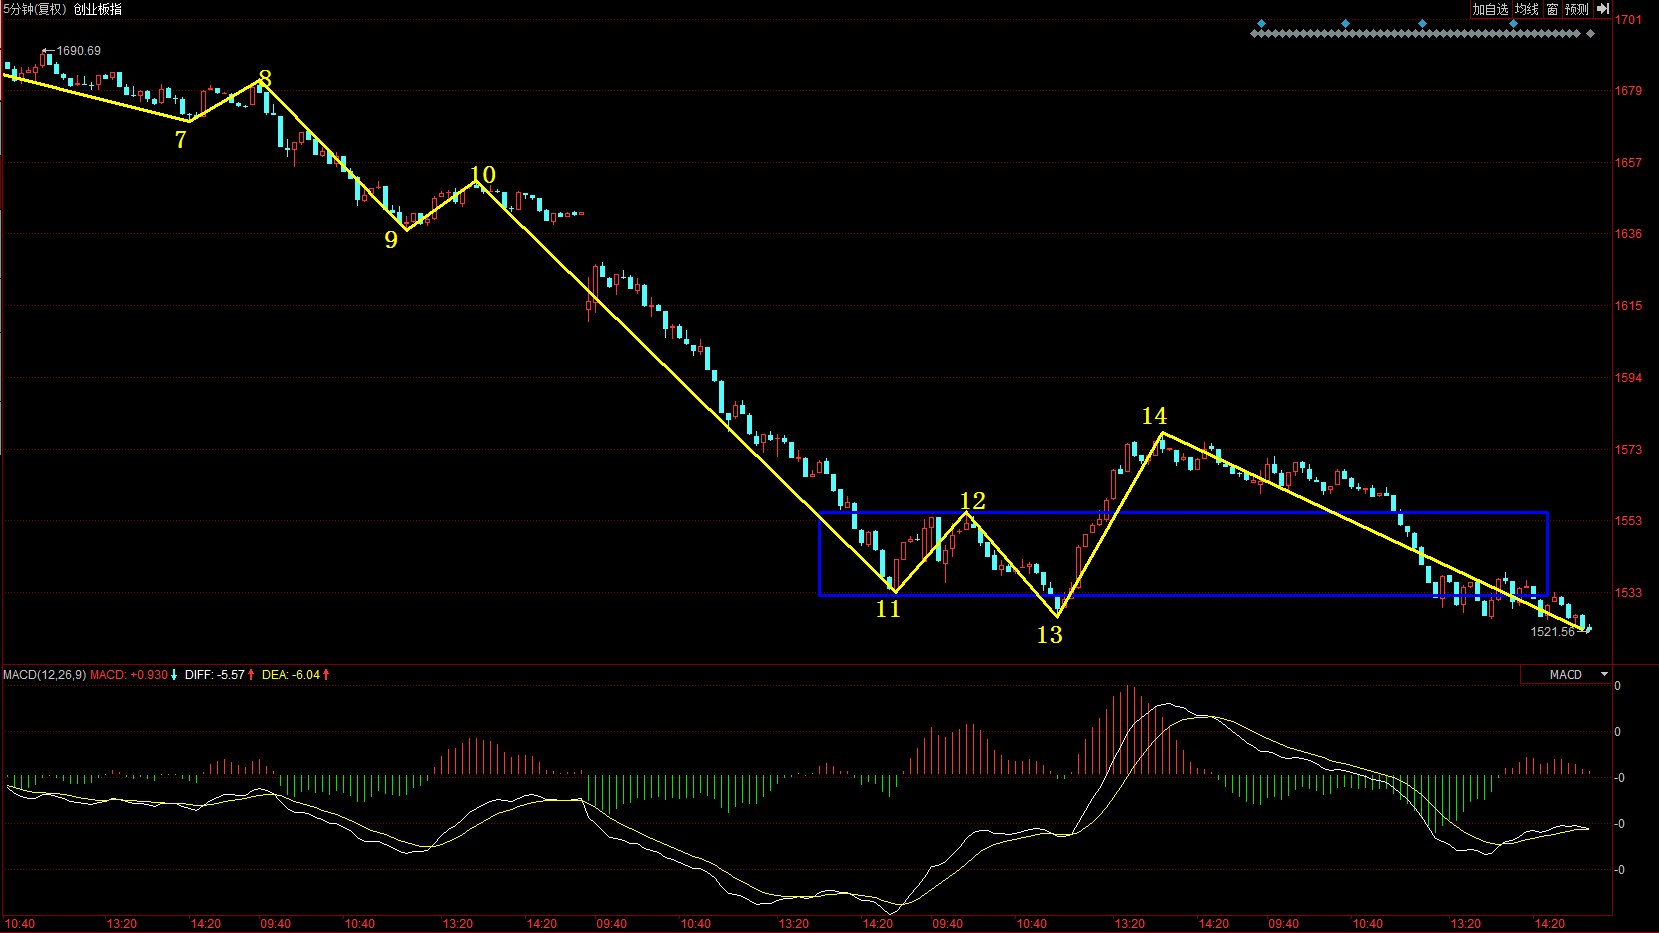Click the 1701 price axis label
Screen dimensions: 1659x933
(1628, 20)
